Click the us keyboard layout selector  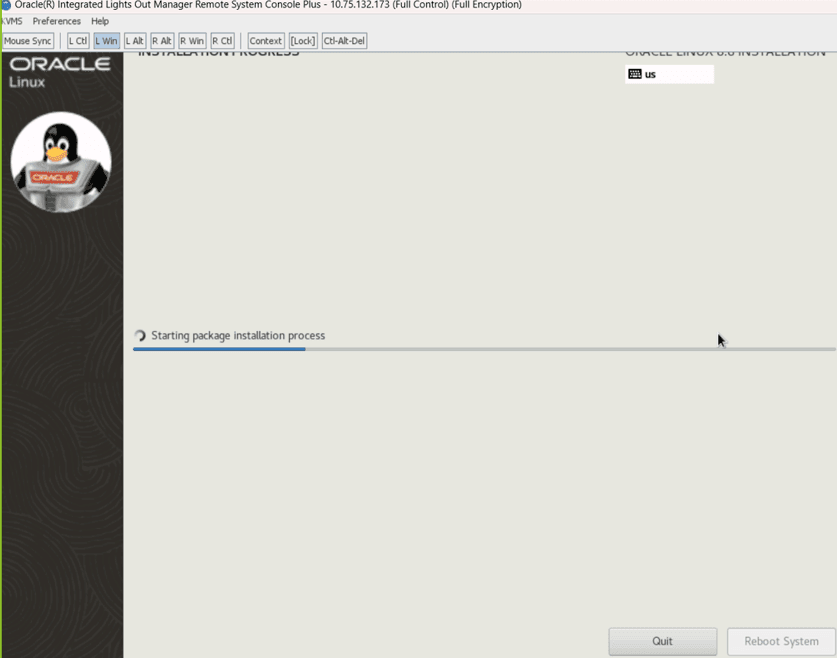pyautogui.click(x=667, y=73)
